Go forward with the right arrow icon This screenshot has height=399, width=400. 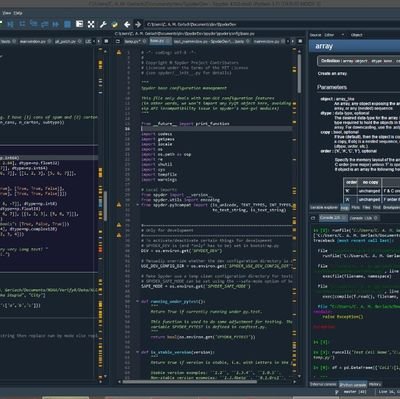138,24
